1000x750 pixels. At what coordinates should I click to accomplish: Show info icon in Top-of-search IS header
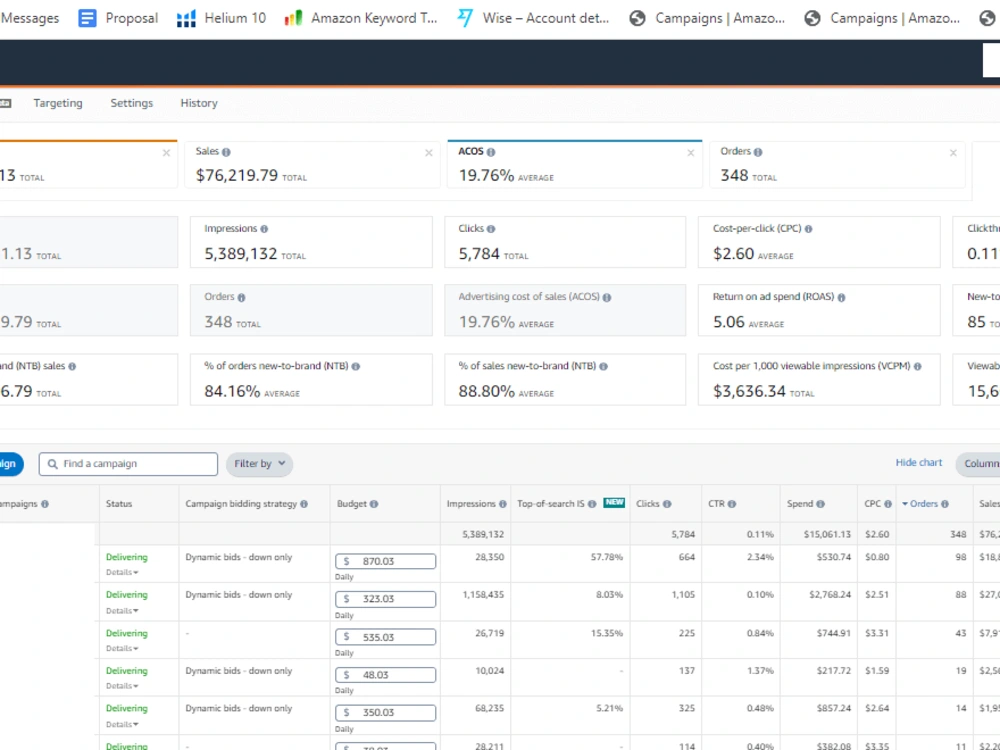pyautogui.click(x=592, y=504)
